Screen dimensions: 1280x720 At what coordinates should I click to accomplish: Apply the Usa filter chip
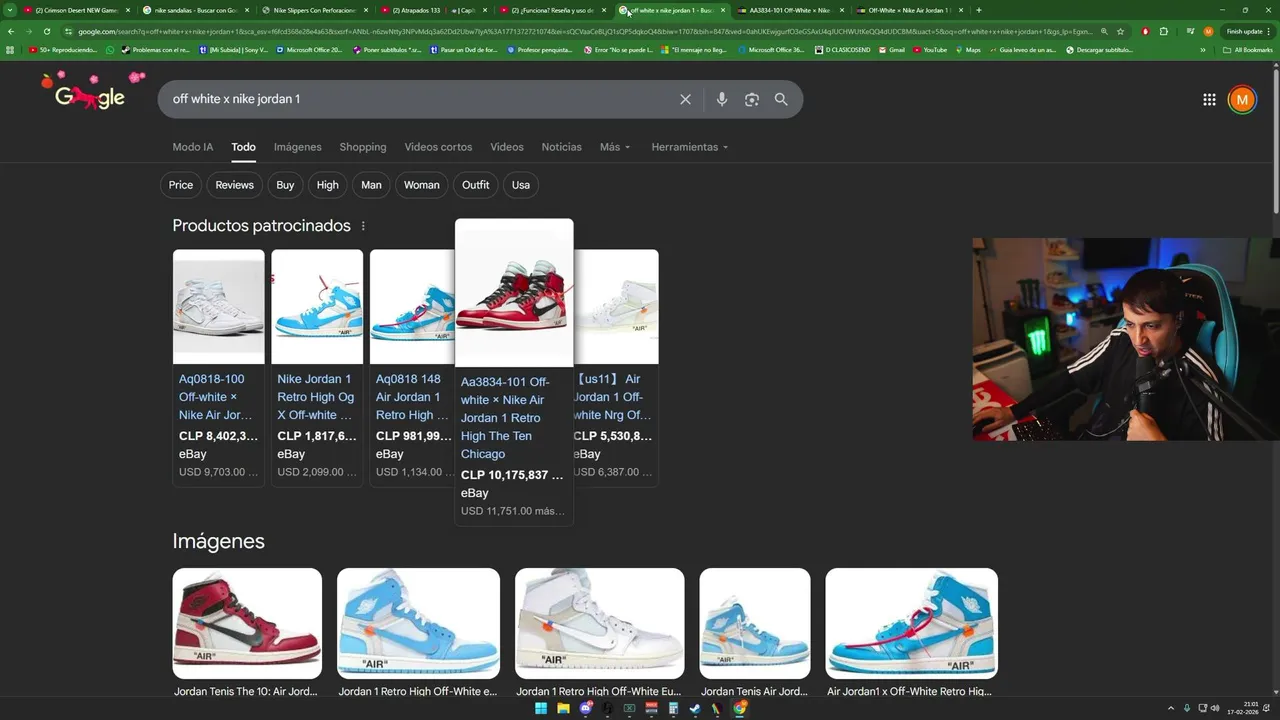click(521, 185)
